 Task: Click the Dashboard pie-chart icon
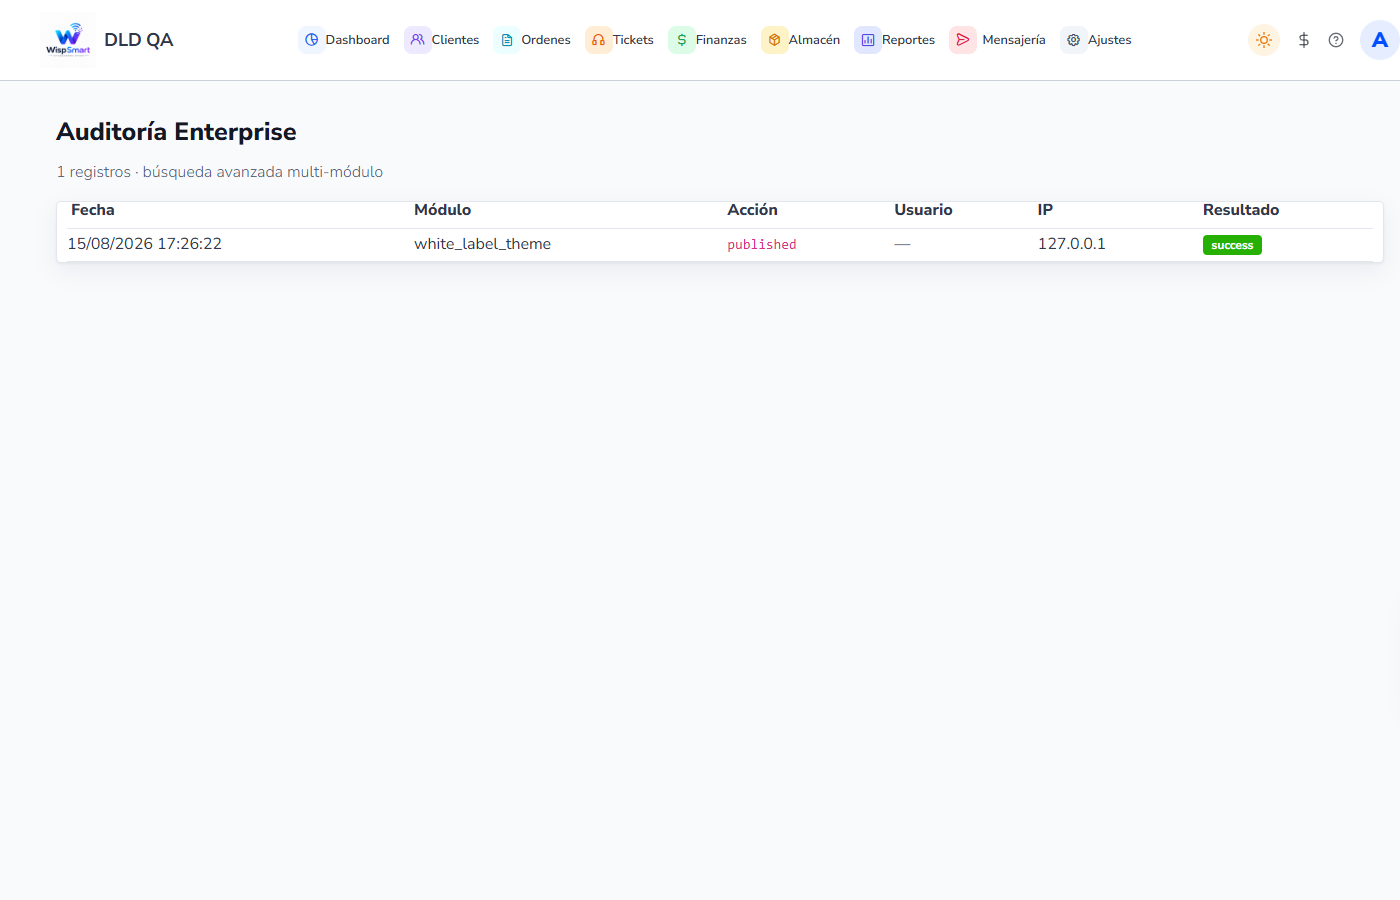pyautogui.click(x=312, y=40)
